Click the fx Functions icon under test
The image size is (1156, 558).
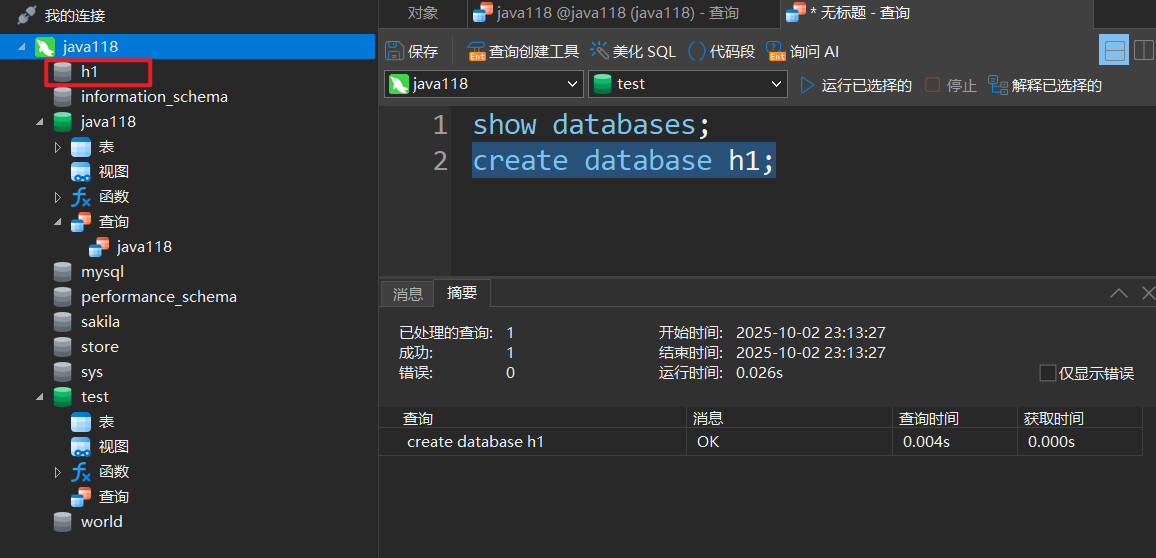(80, 472)
